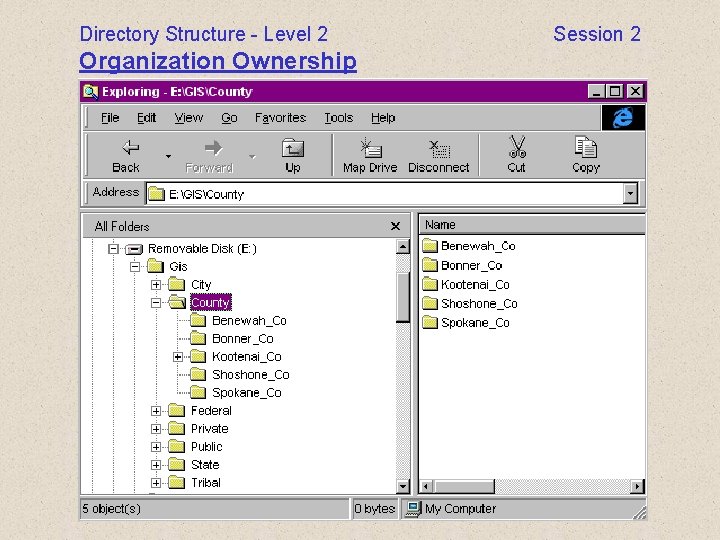This screenshot has height=540, width=720.
Task: Maximize the Exploring window
Action: tap(614, 91)
